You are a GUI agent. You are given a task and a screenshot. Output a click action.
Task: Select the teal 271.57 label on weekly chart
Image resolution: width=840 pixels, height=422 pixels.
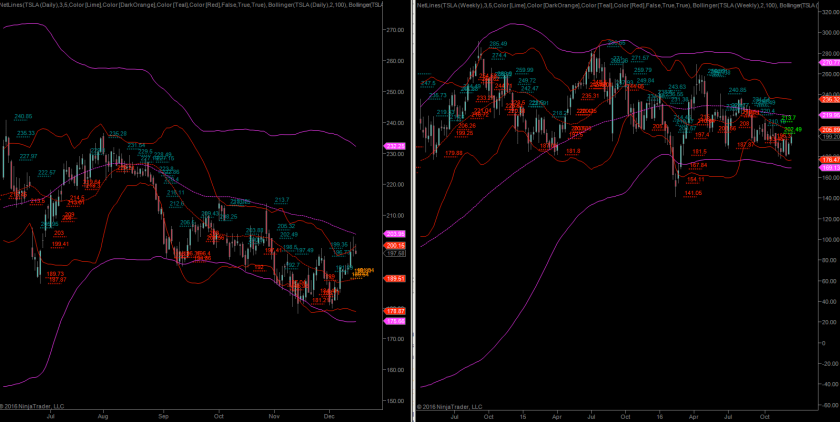[640, 58]
